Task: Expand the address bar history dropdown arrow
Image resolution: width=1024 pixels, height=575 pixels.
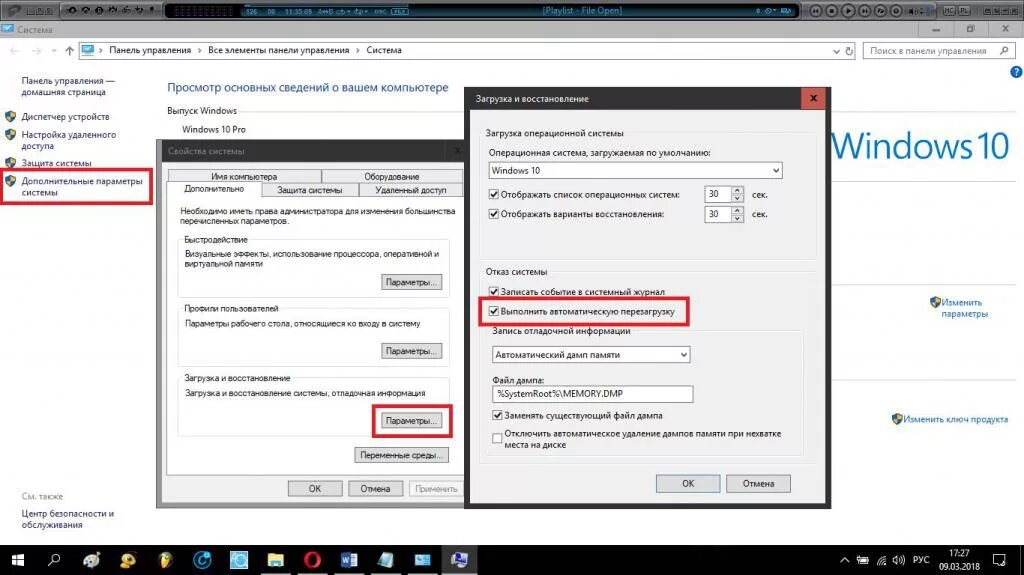Action: [836, 51]
